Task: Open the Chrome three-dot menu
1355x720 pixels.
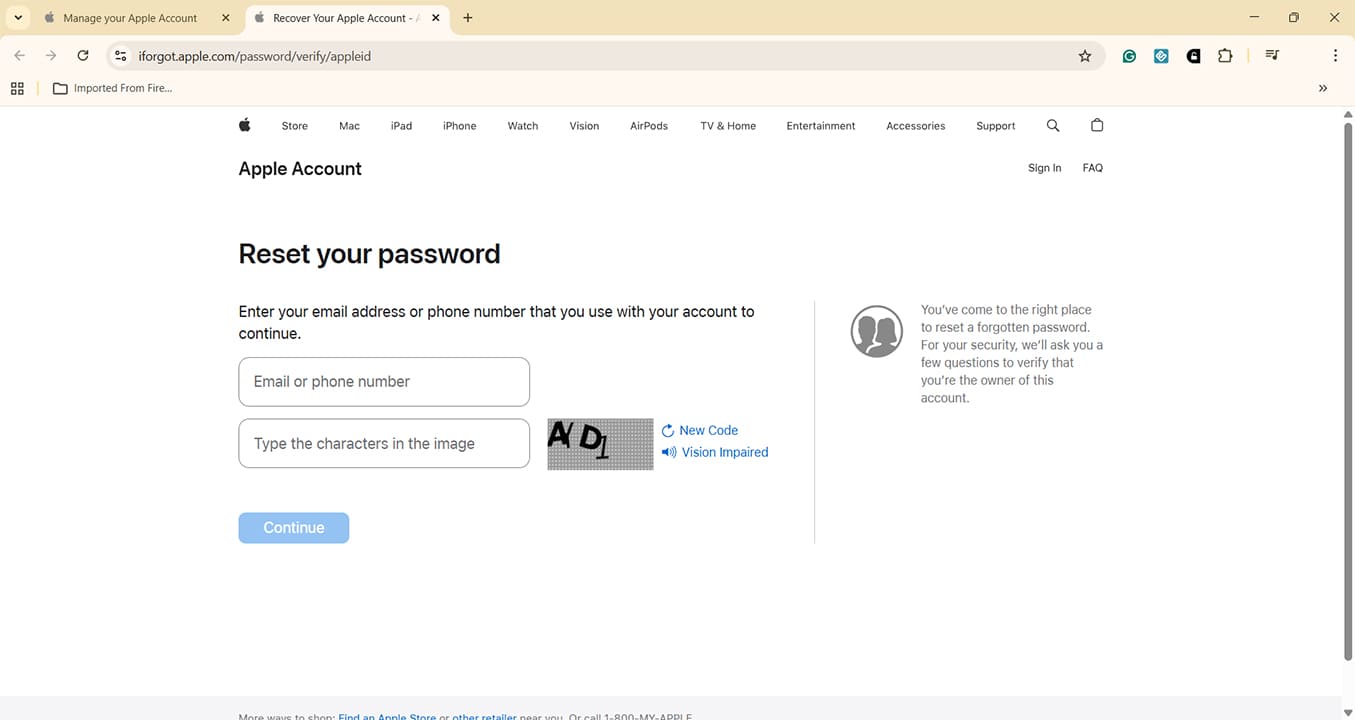Action: coord(1335,56)
